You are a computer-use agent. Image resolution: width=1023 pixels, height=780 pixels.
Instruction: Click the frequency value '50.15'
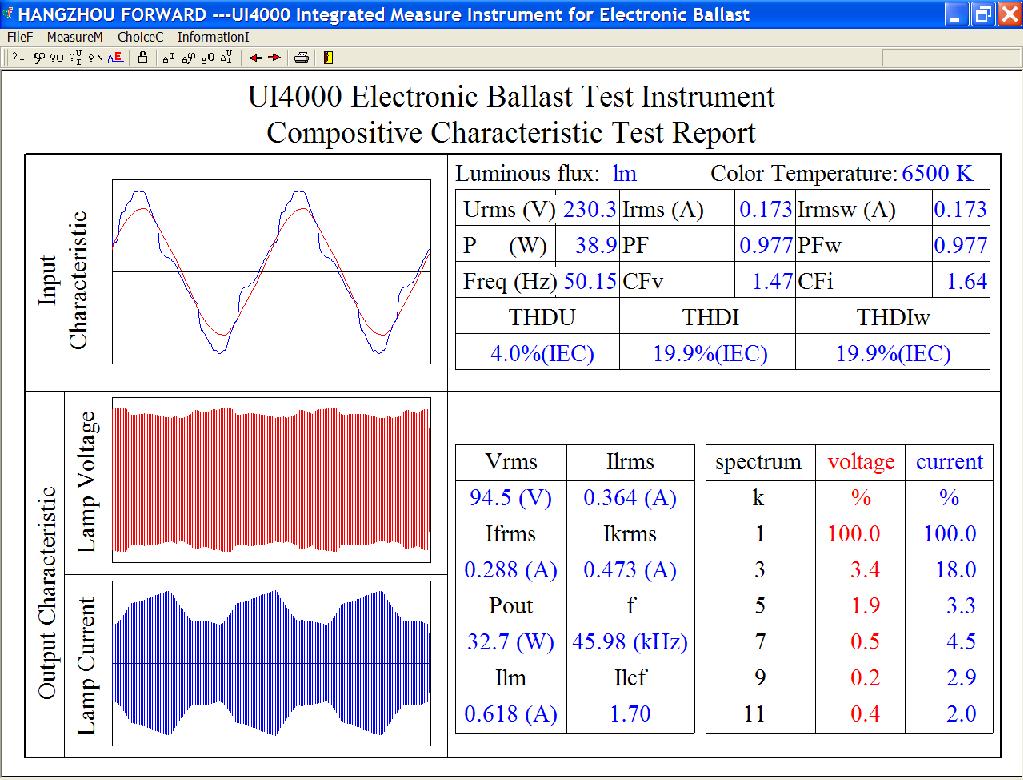coord(590,281)
